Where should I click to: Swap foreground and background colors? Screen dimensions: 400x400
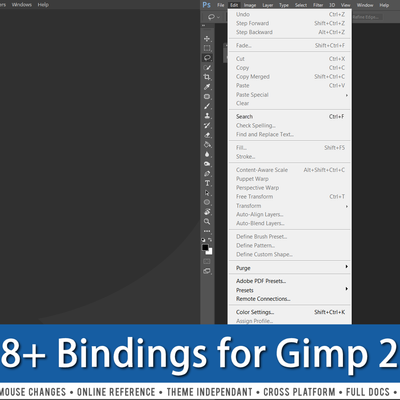tap(210, 240)
